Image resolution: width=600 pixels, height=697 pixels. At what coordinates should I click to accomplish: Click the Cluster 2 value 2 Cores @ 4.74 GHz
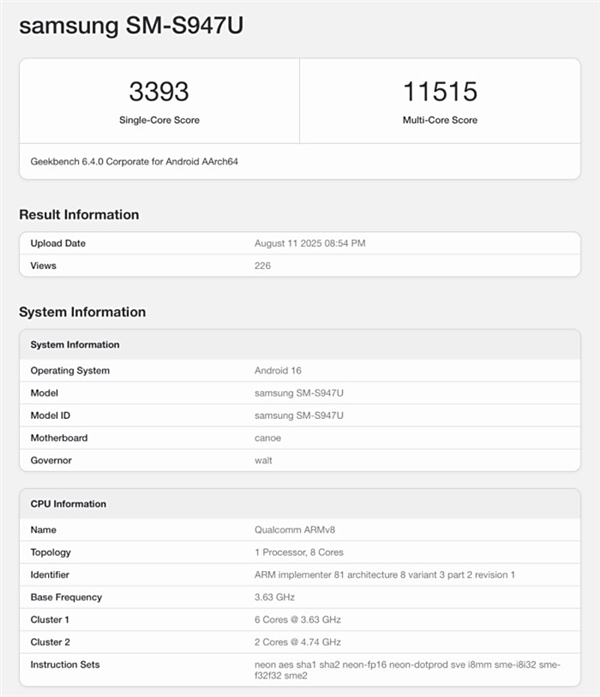(300, 642)
